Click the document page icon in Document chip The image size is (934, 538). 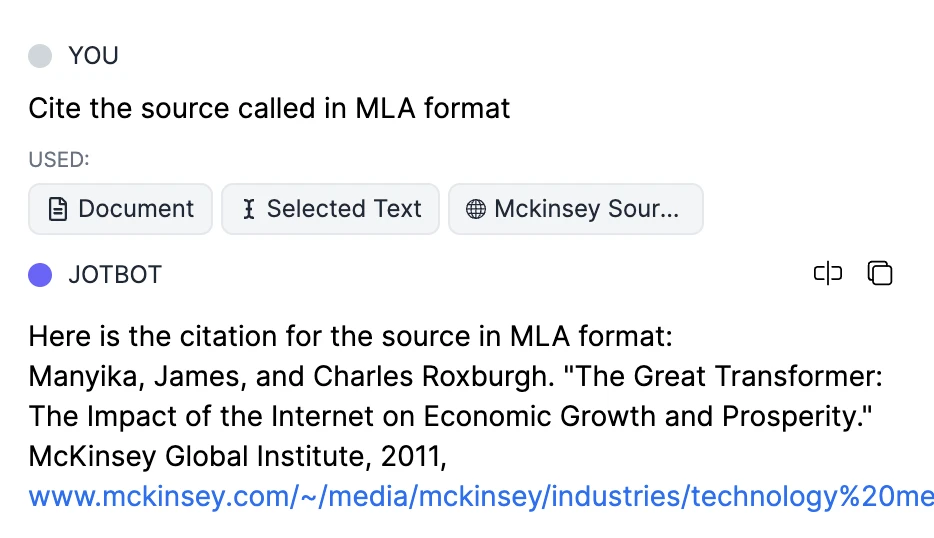tap(58, 209)
